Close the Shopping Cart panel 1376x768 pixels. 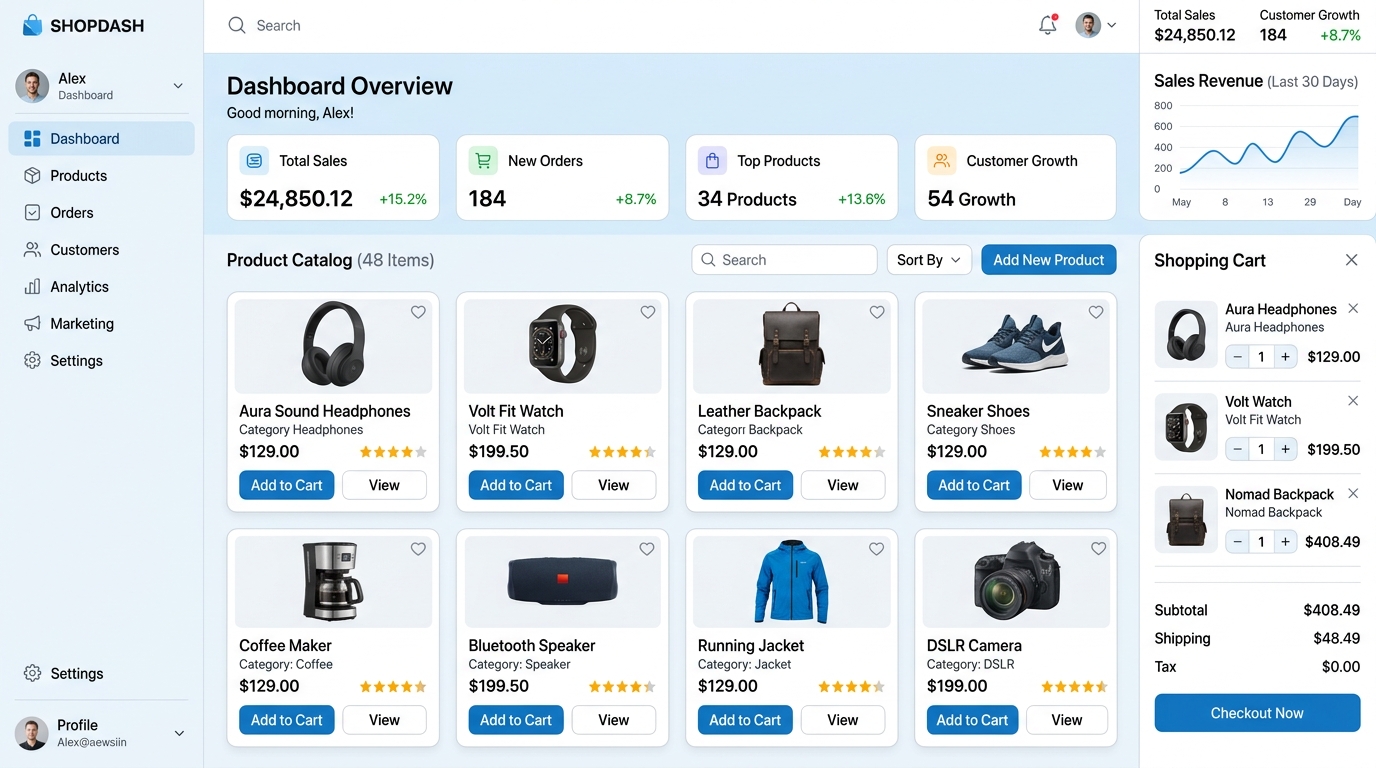(1351, 260)
